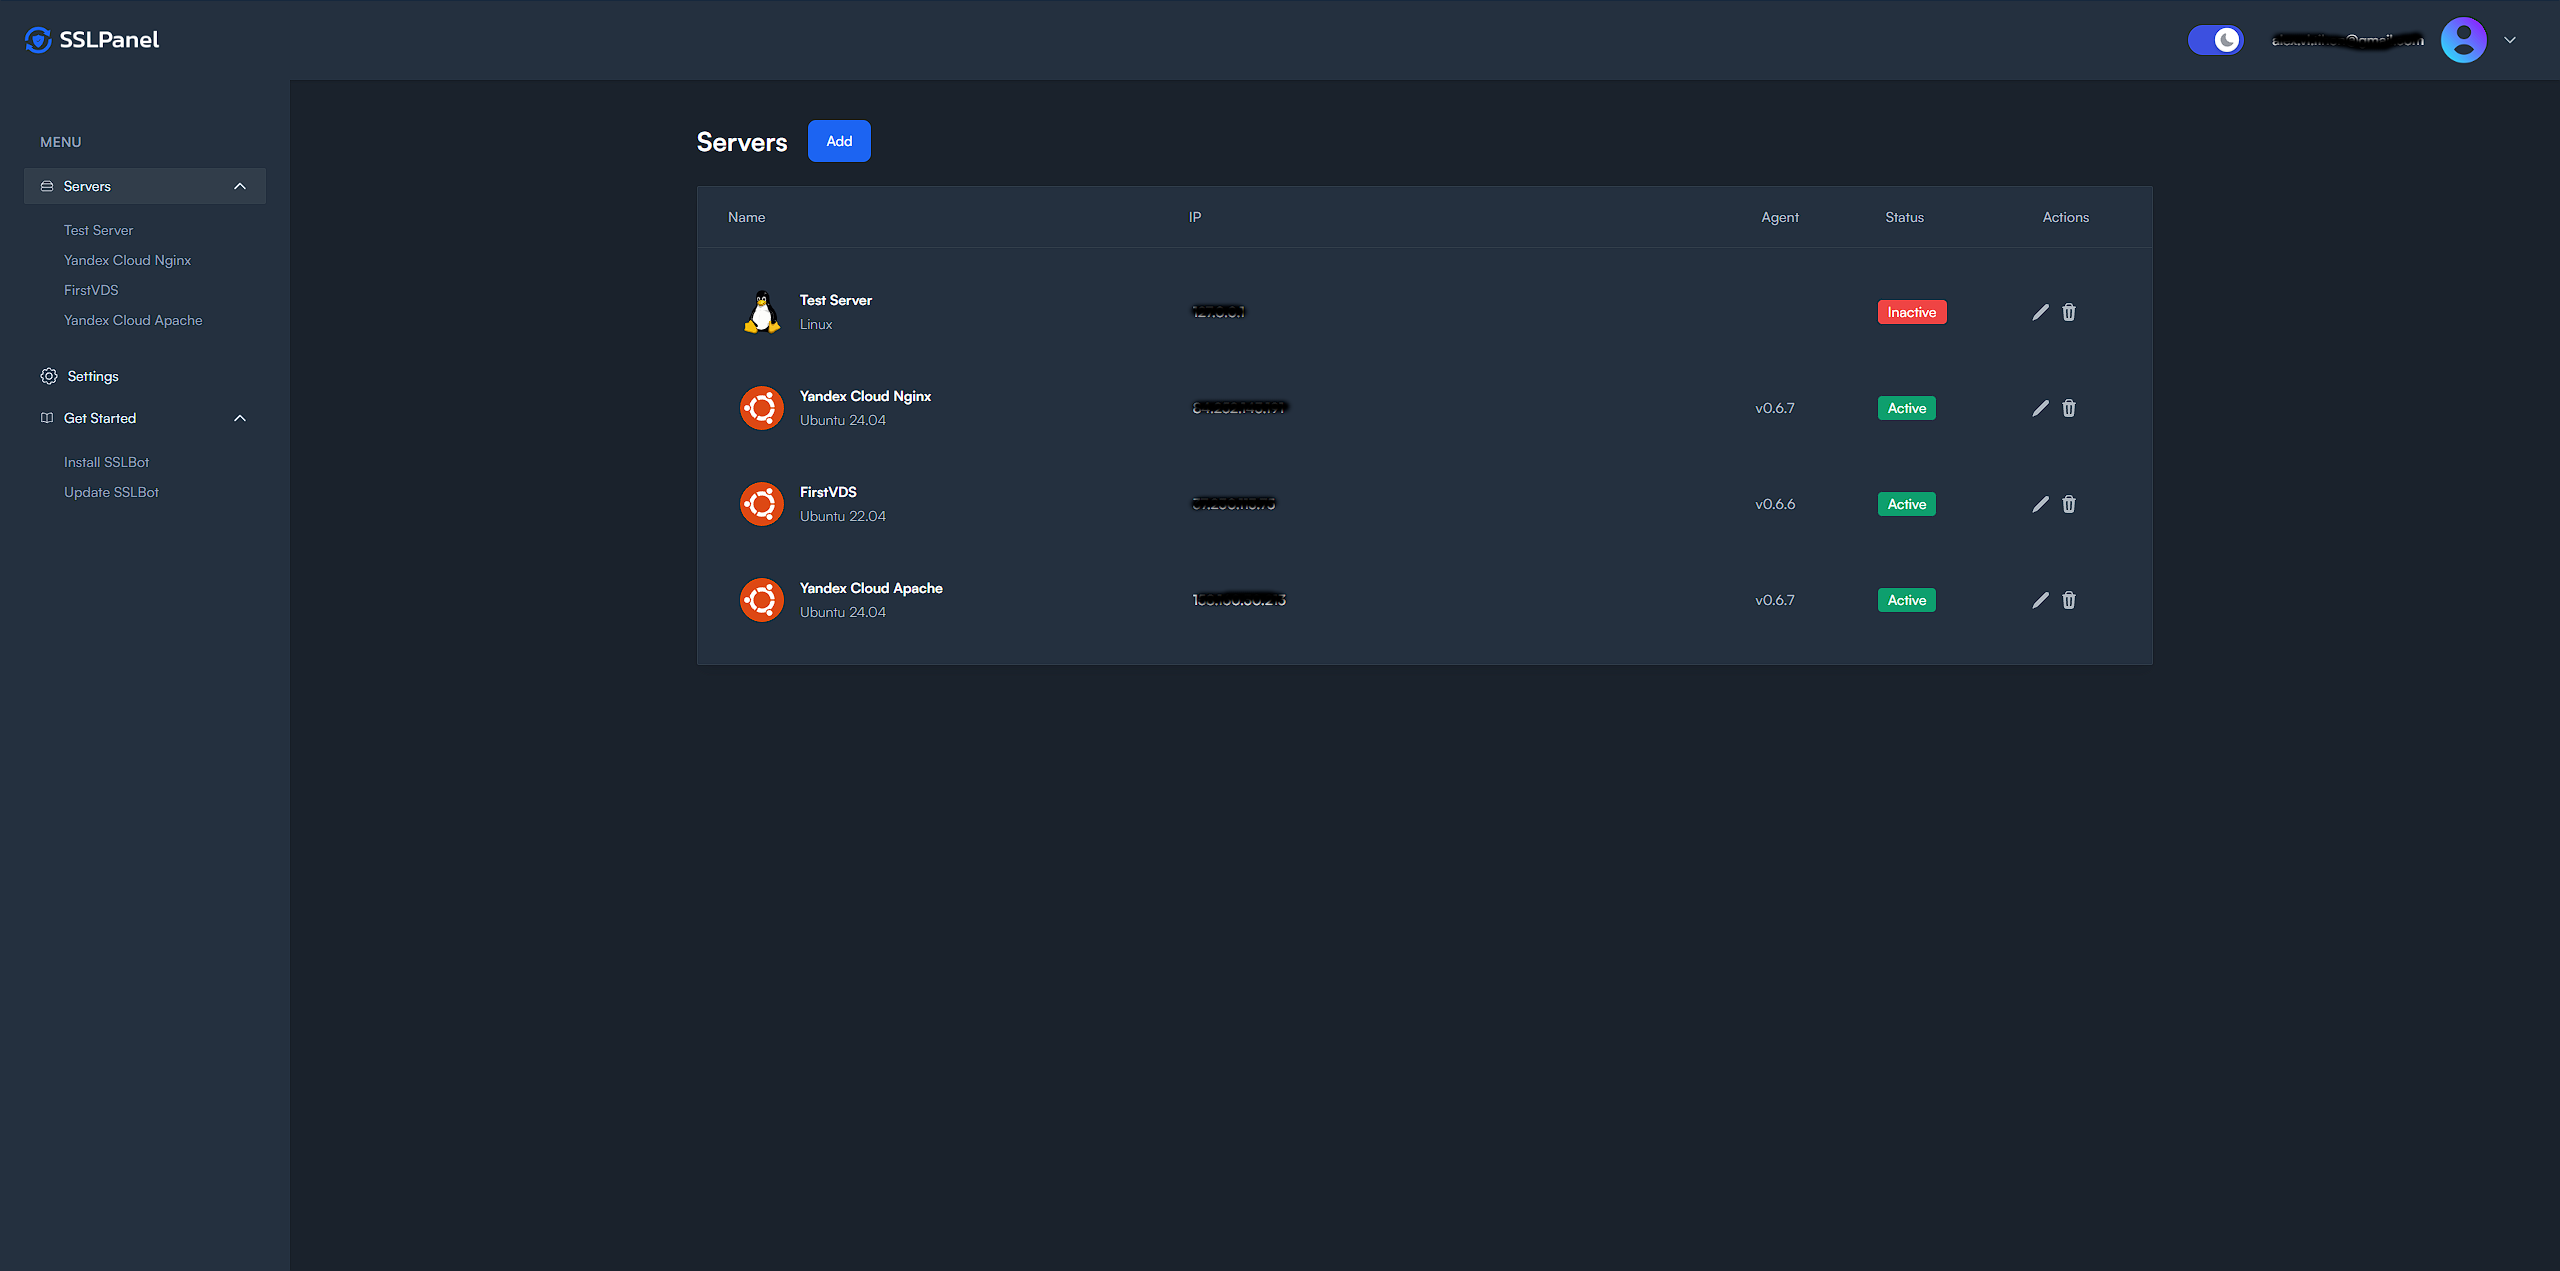Toggle the dark mode switch

pos(2215,40)
